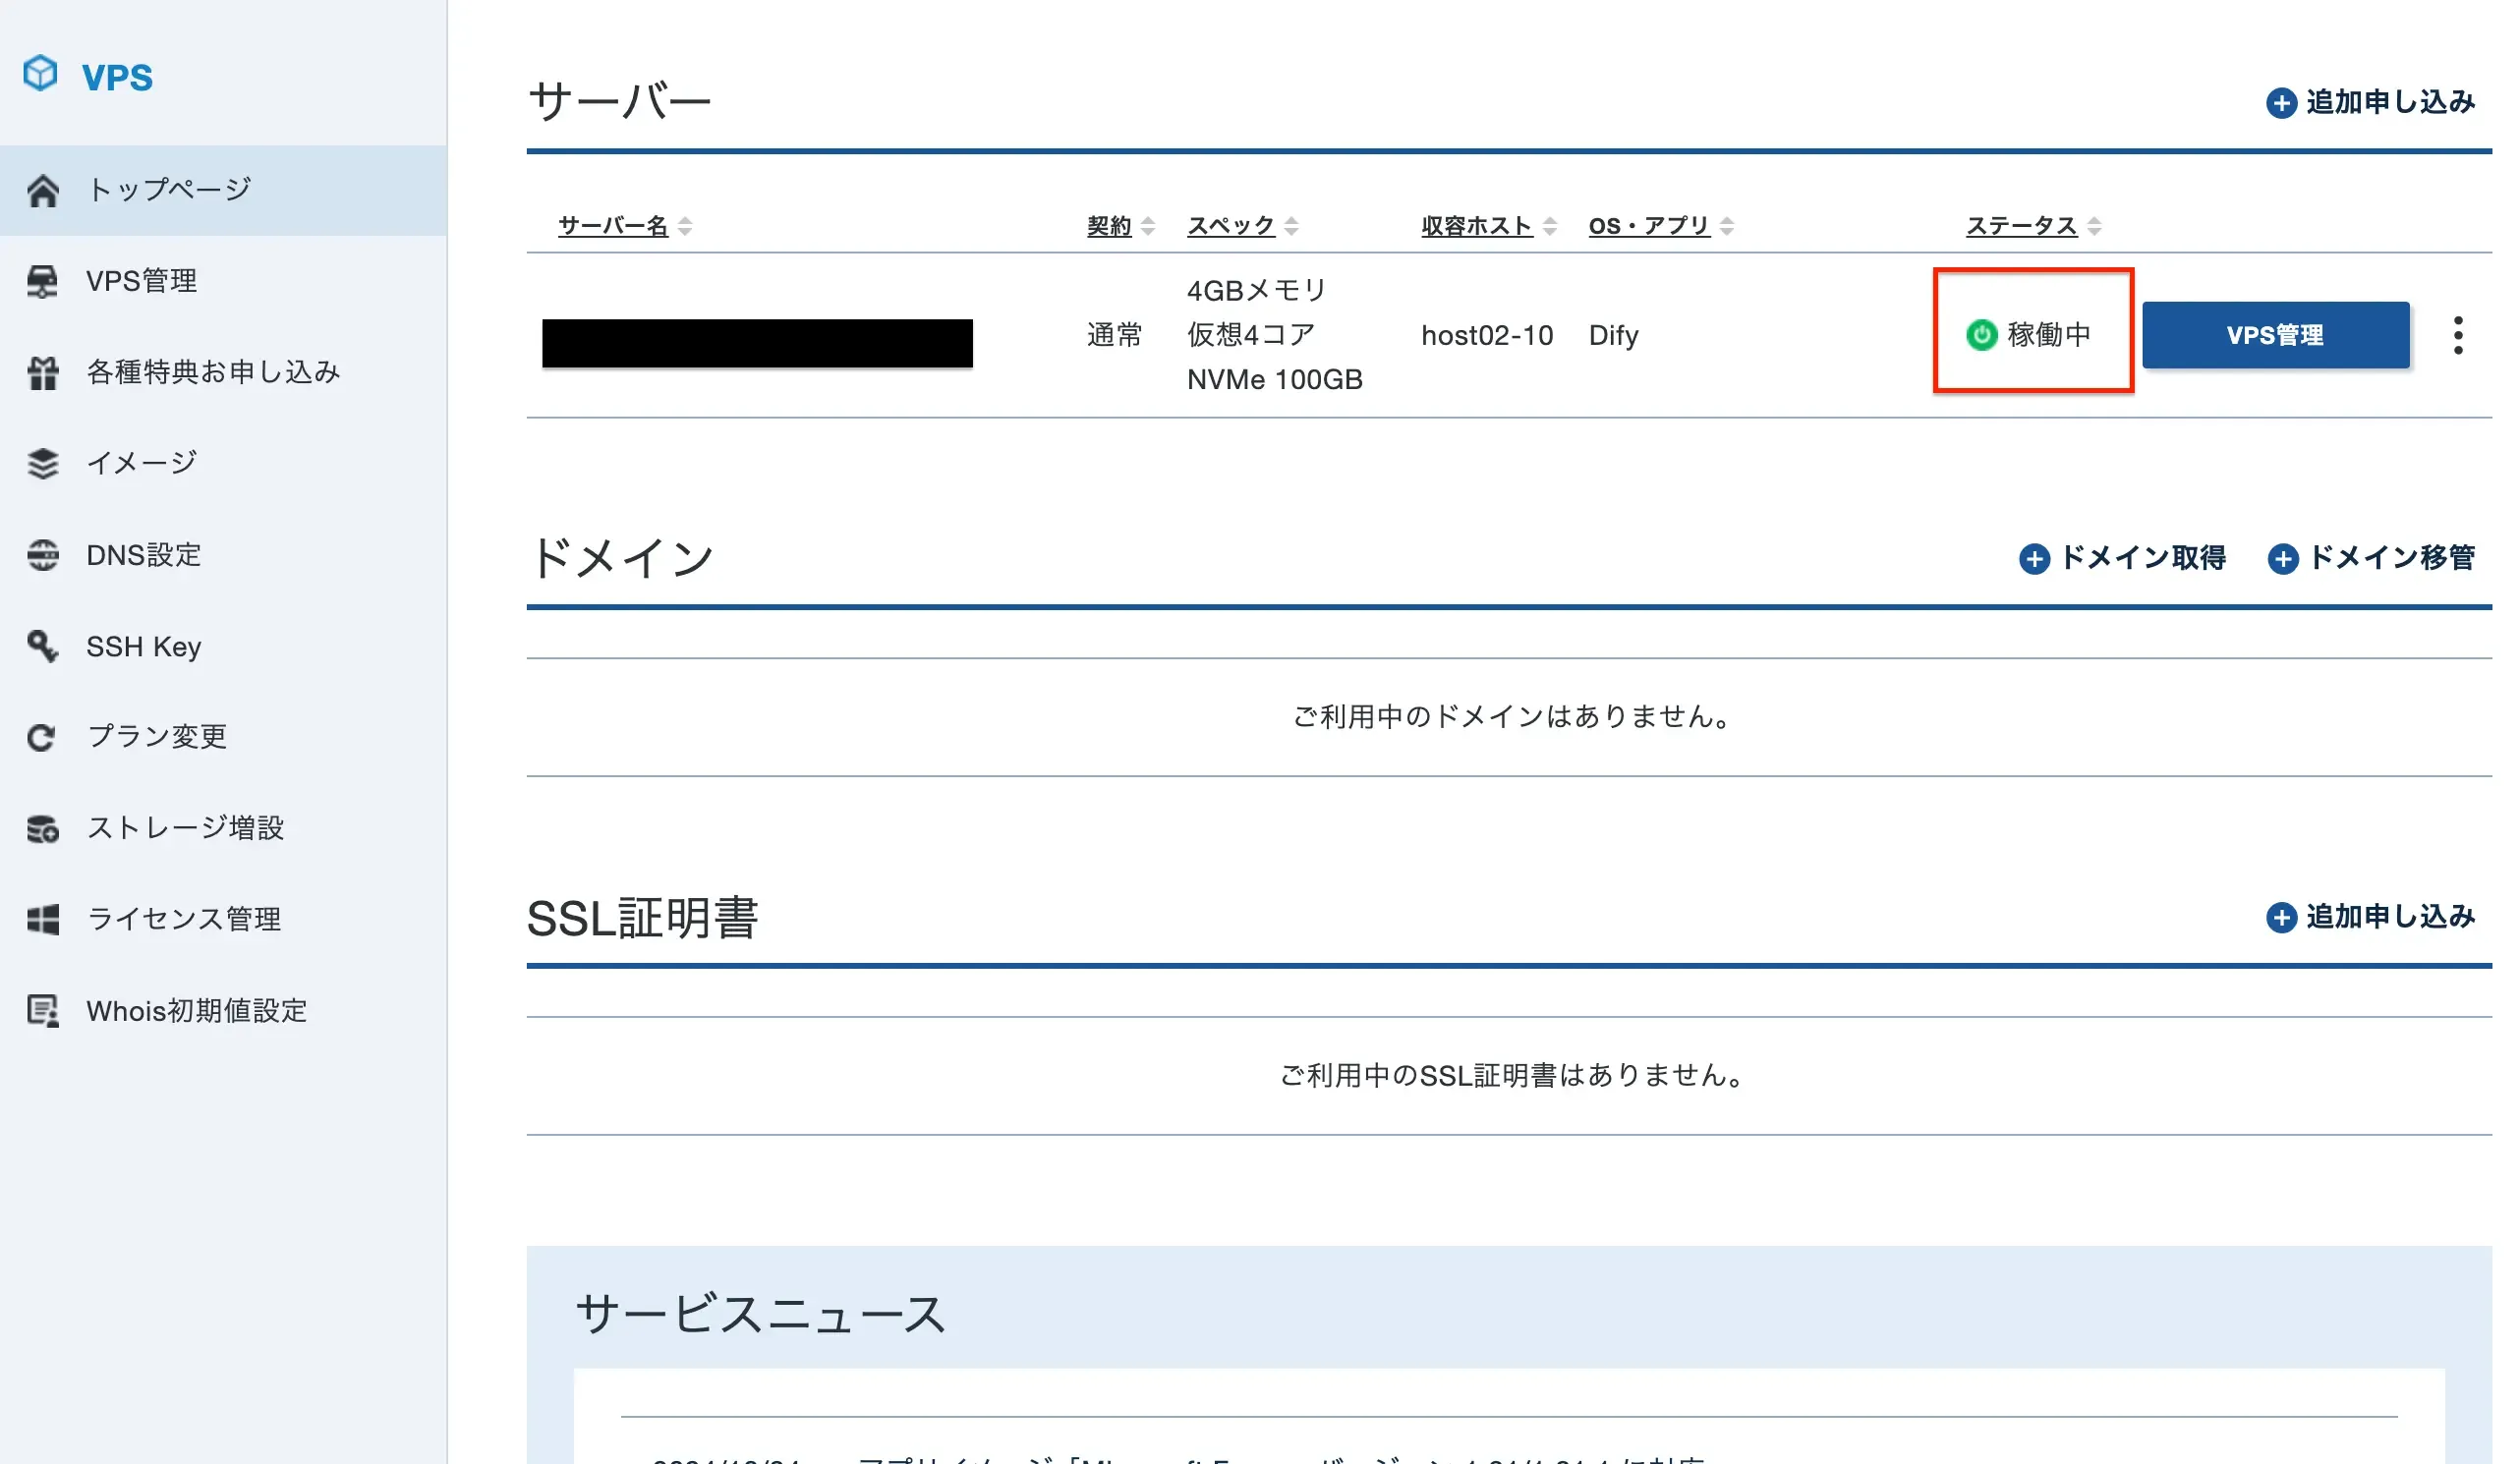
Task: Go to ライセンス管理 in the sidebar
Action: coord(223,920)
